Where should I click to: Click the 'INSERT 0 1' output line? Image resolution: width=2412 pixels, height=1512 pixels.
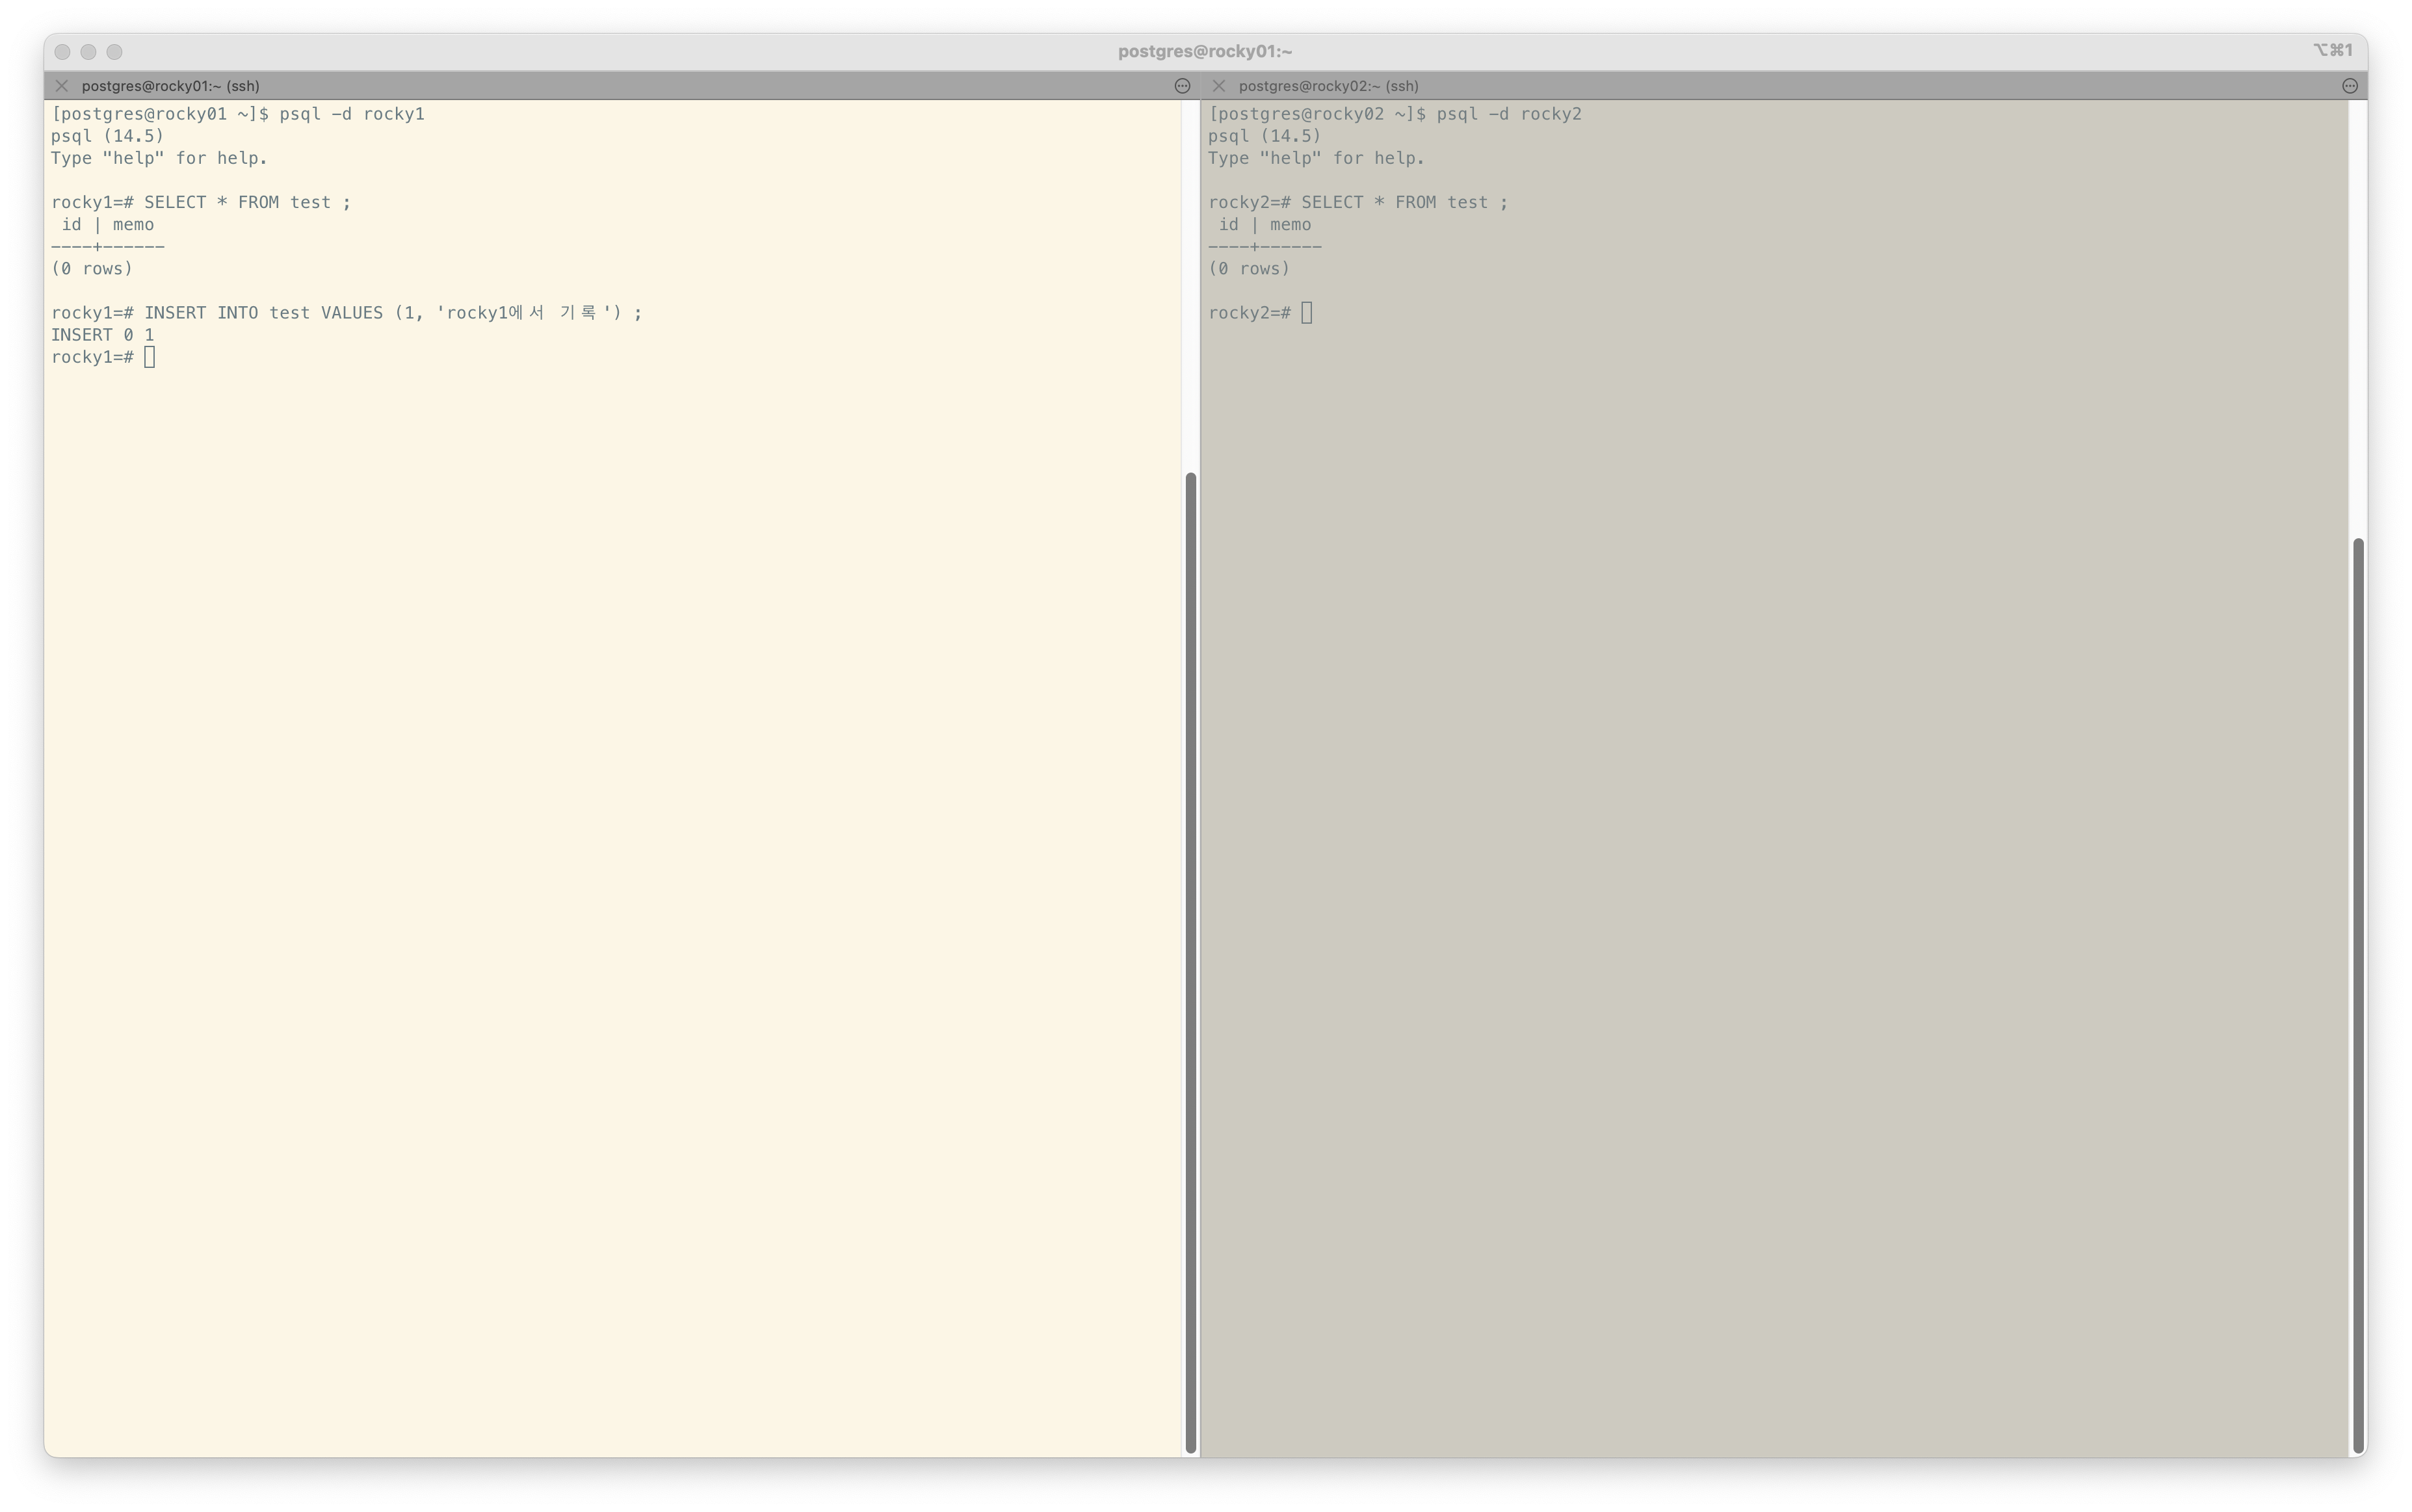[103, 335]
